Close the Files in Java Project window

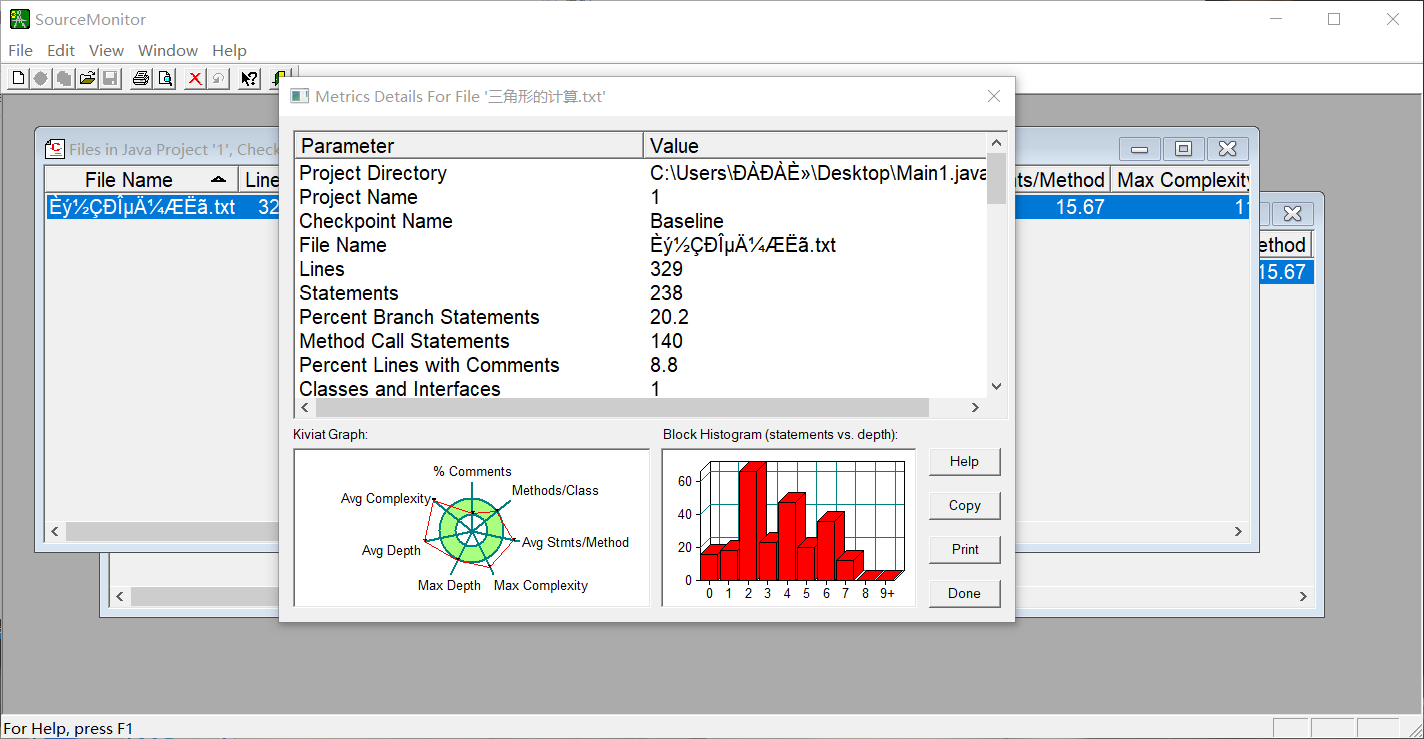click(1228, 149)
